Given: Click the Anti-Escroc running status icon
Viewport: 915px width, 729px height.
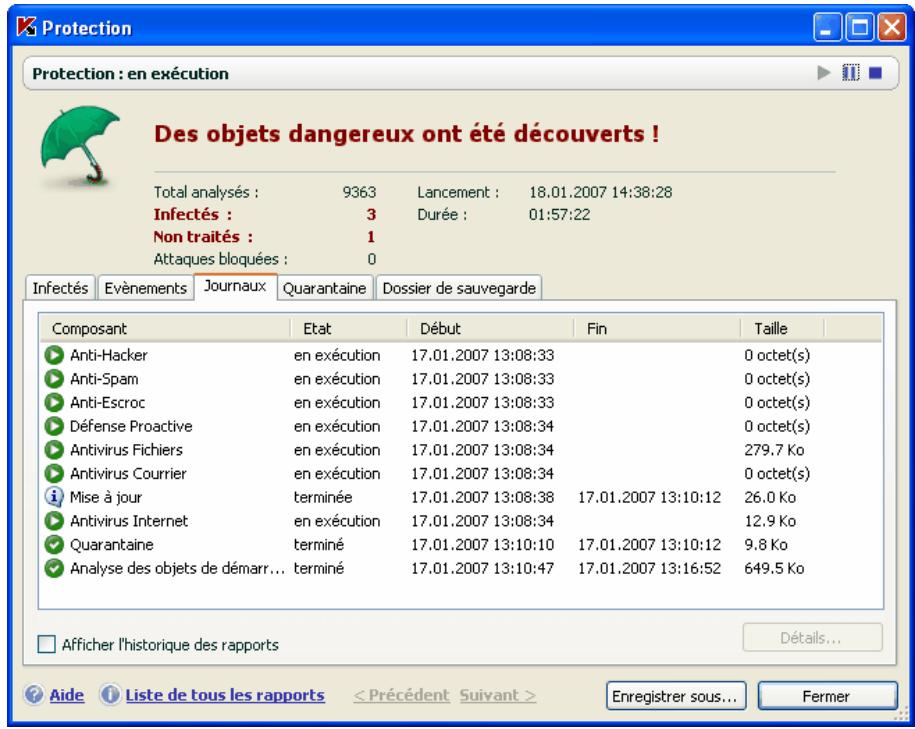Looking at the screenshot, I should [54, 402].
